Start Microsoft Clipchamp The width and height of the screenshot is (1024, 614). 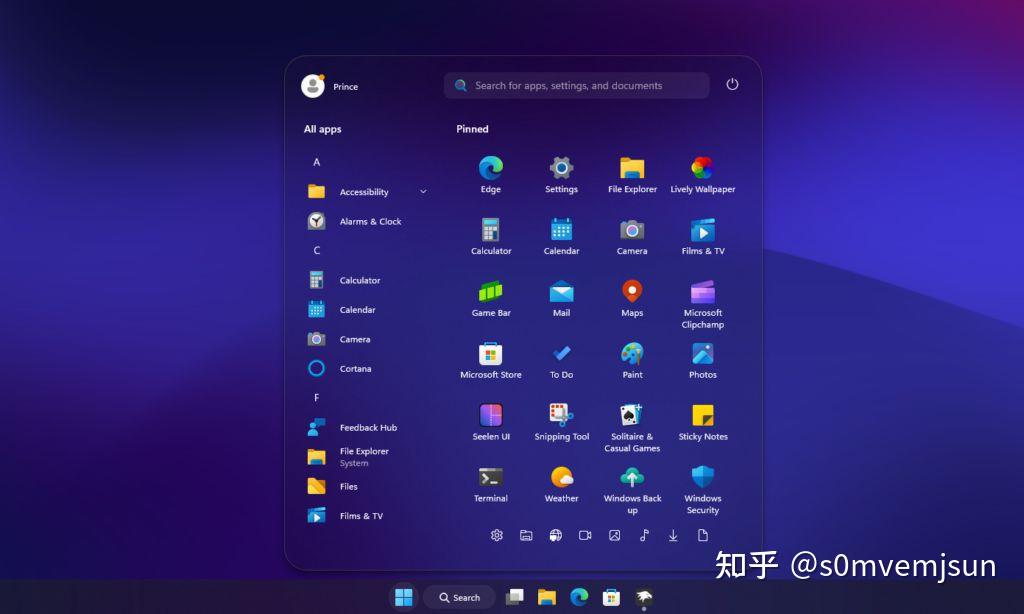coord(702,293)
